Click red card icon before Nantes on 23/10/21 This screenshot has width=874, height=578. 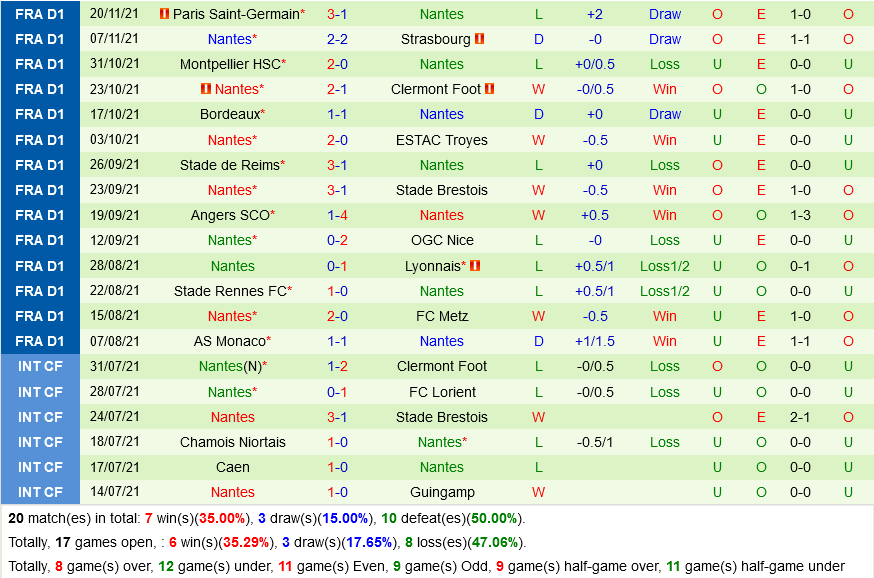(206, 89)
